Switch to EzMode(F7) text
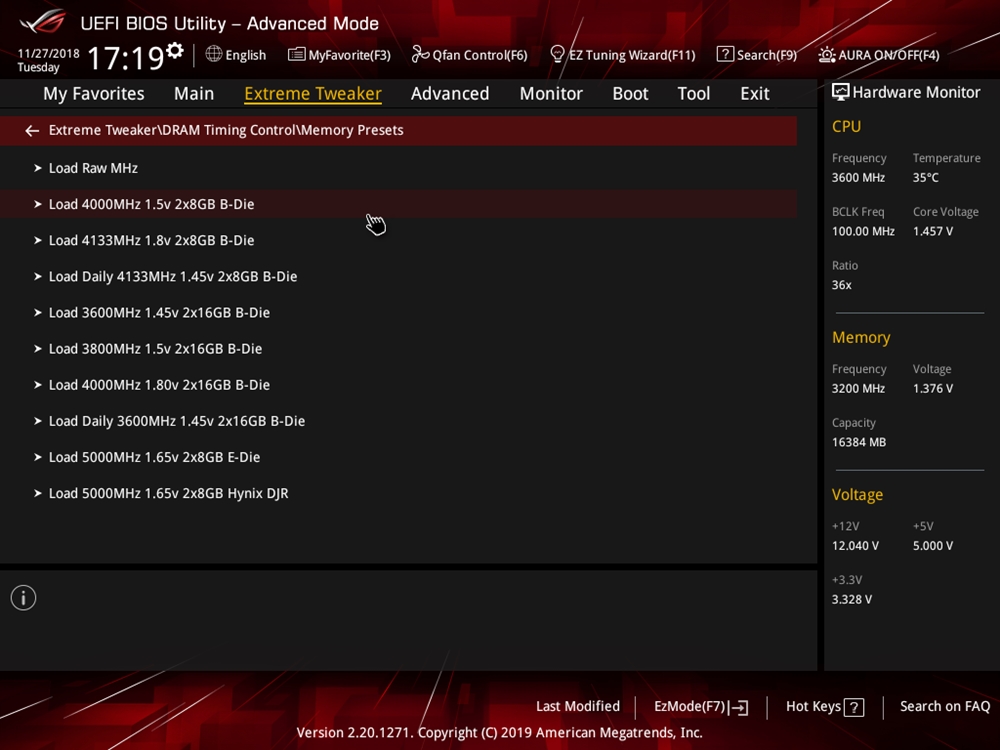Viewport: 1000px width, 750px height. (690, 707)
